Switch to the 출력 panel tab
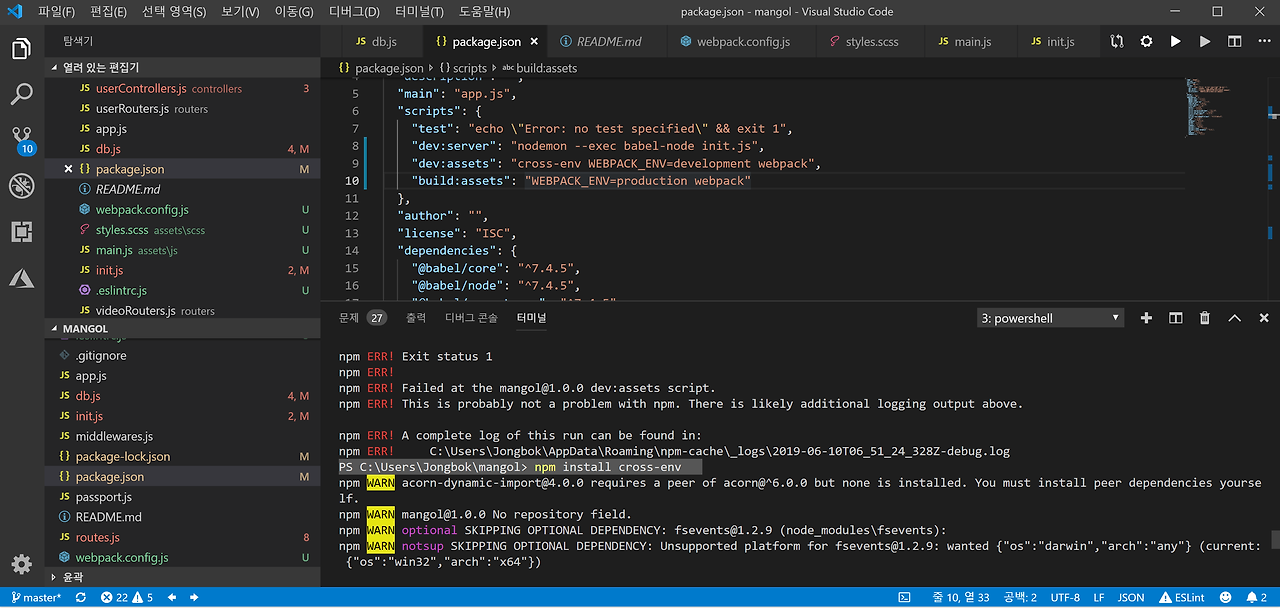This screenshot has height=608, width=1280. pos(415,318)
